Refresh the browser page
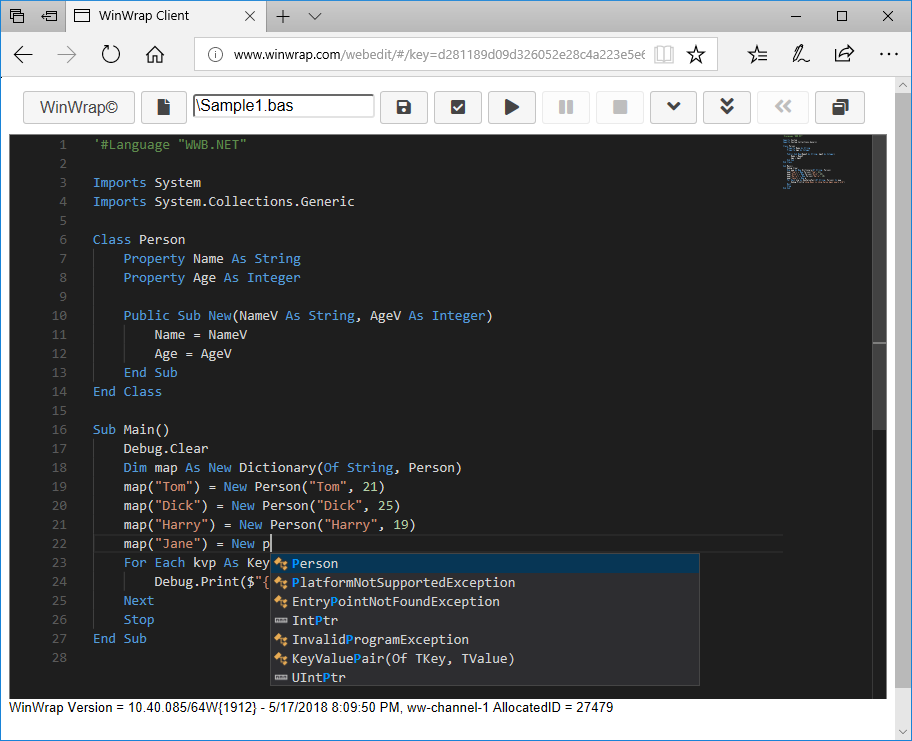The image size is (912, 741). [x=111, y=55]
